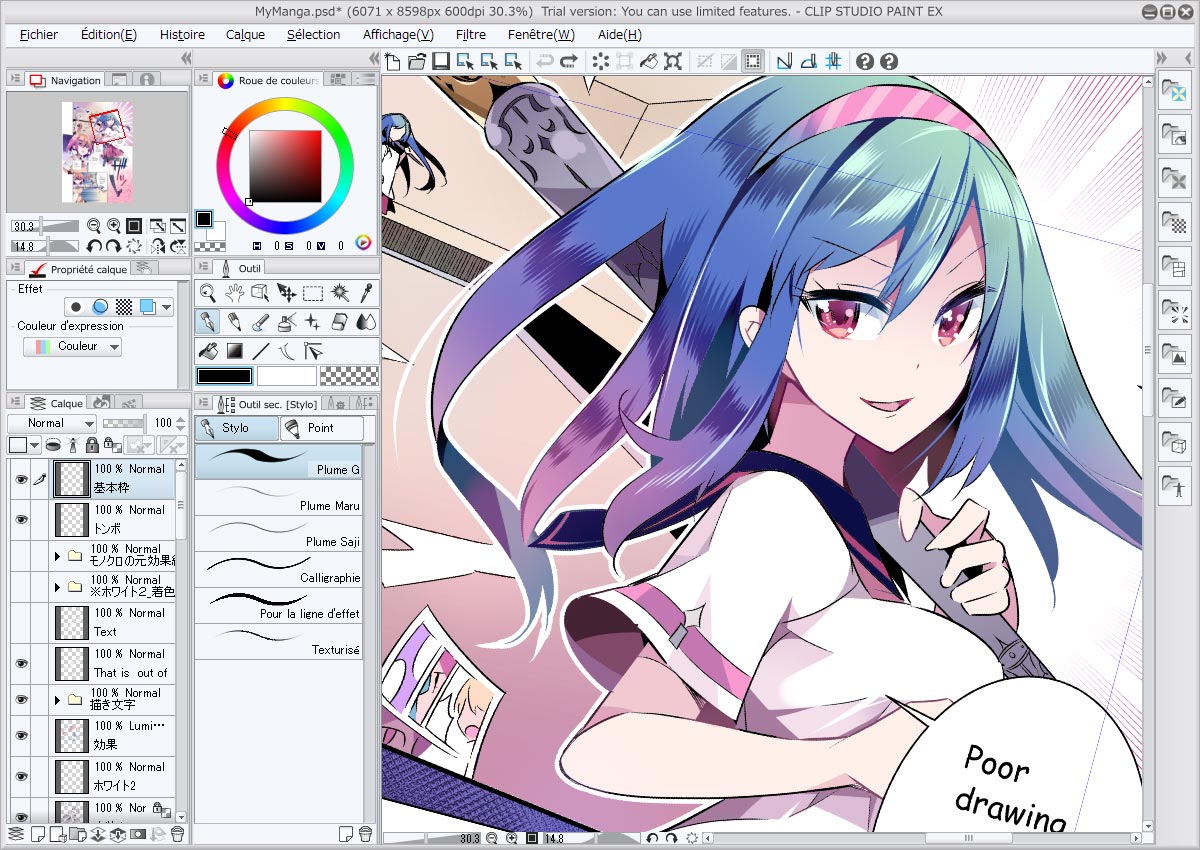Click the transparent color swatch
The height and width of the screenshot is (850, 1200).
coord(349,376)
